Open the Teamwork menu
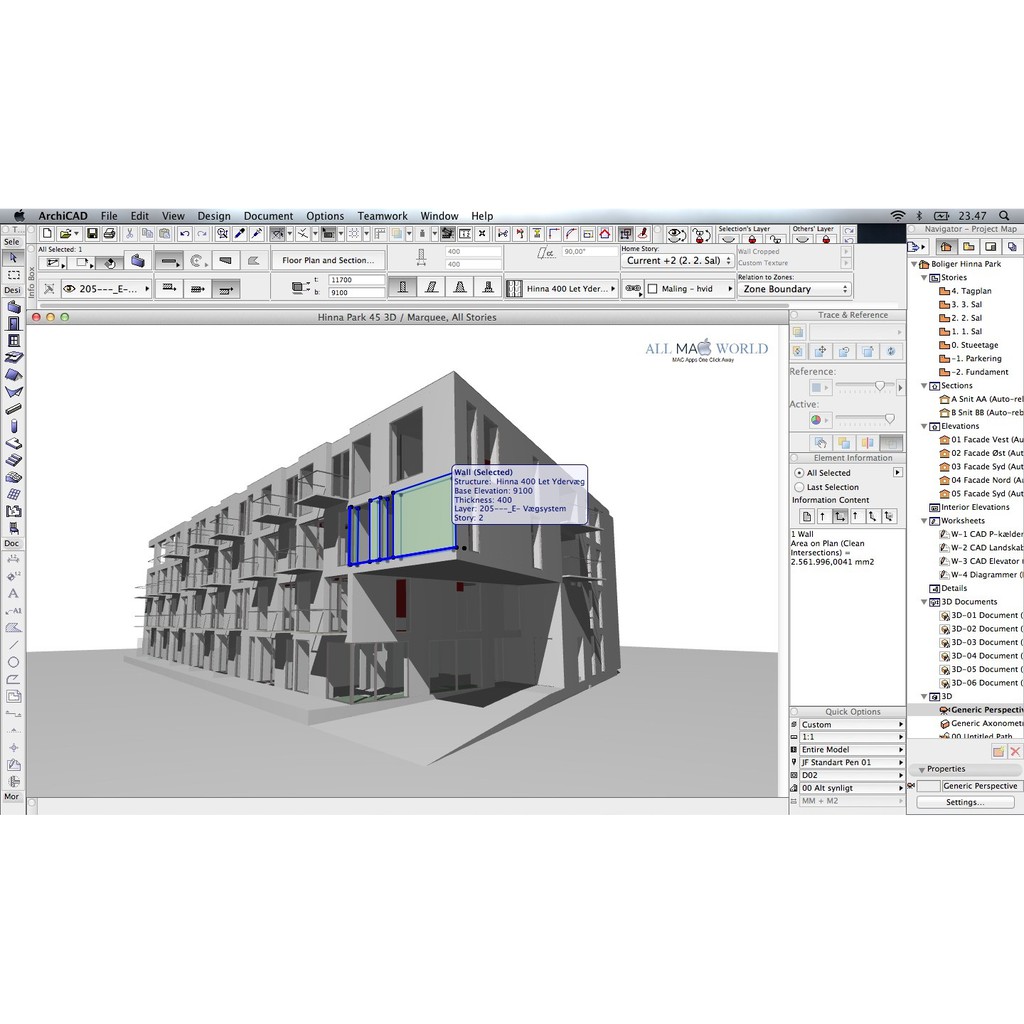Viewport: 1024px width, 1024px height. coord(382,216)
